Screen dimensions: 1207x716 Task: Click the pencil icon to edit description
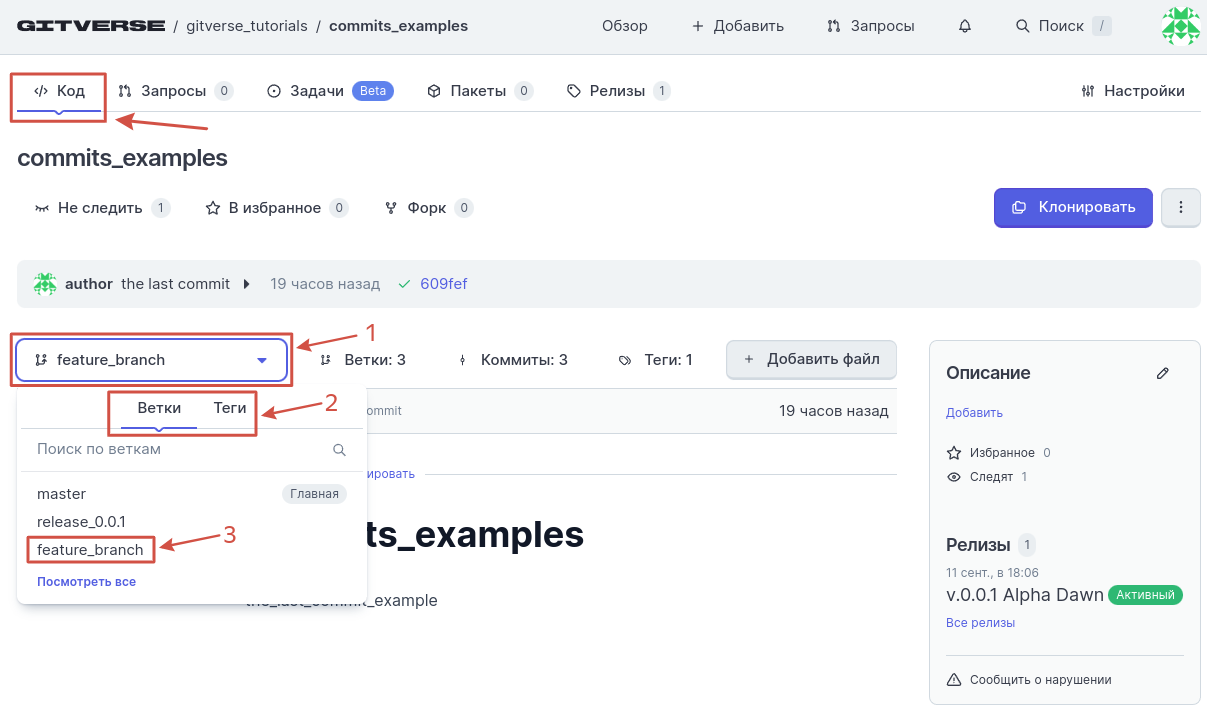tap(1162, 373)
